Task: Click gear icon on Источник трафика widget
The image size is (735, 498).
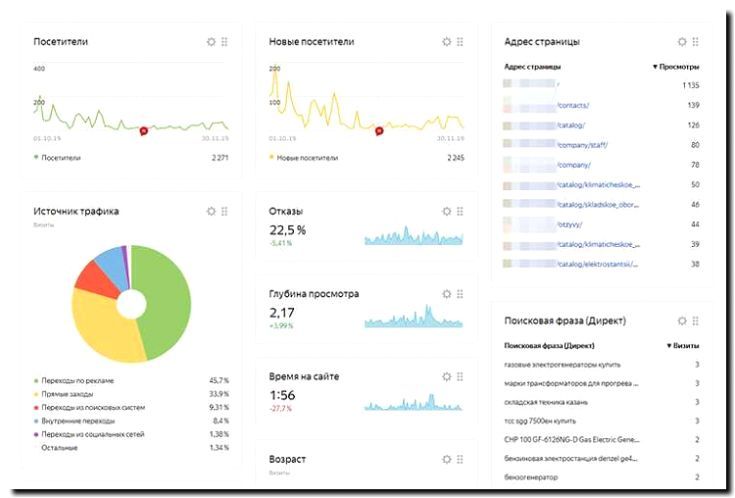Action: coord(211,211)
